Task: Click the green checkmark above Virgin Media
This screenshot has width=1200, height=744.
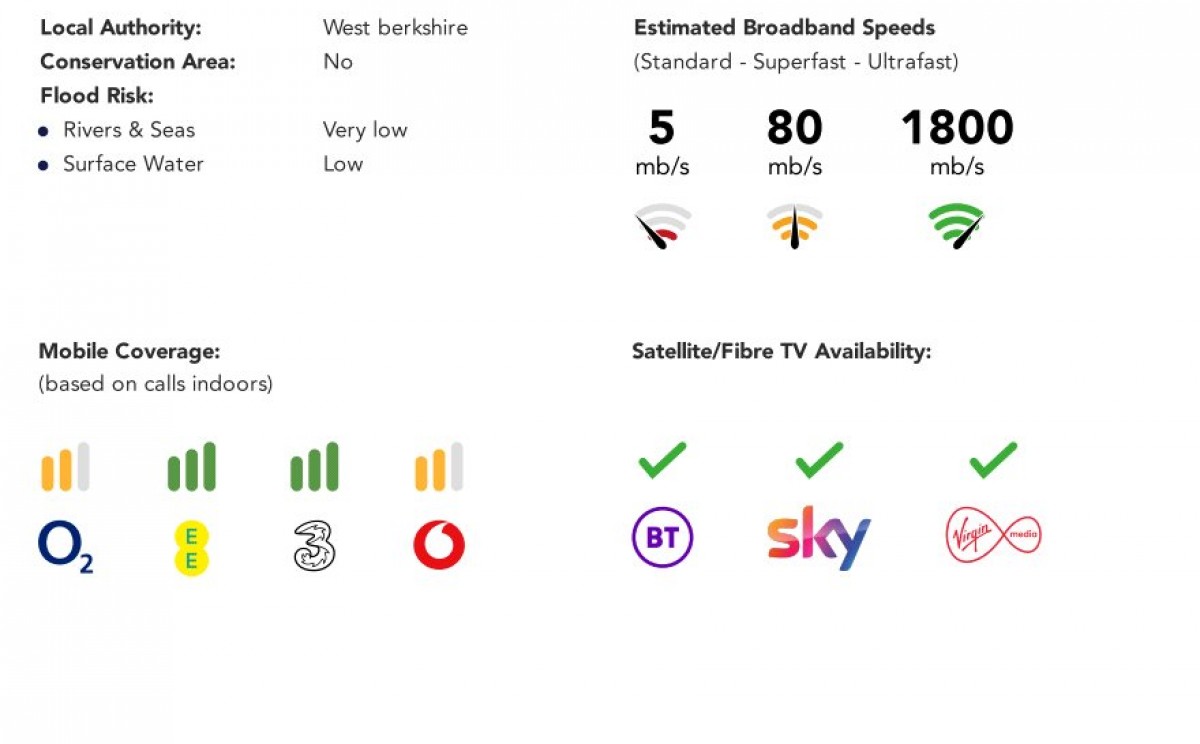Action: 993,459
